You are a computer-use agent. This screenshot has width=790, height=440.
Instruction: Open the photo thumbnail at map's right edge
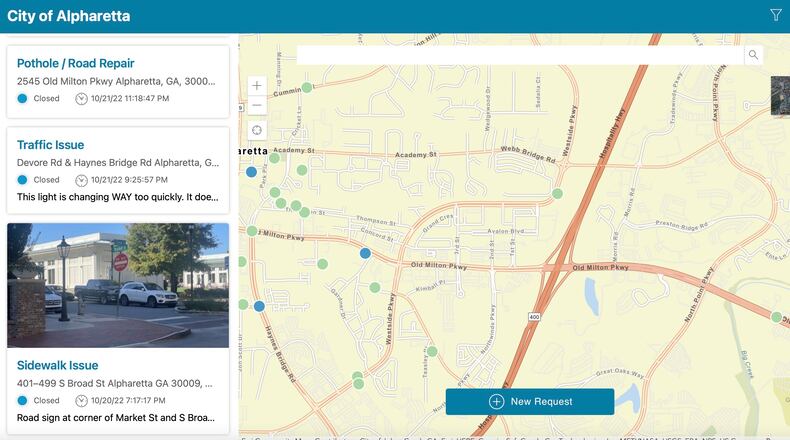780,96
